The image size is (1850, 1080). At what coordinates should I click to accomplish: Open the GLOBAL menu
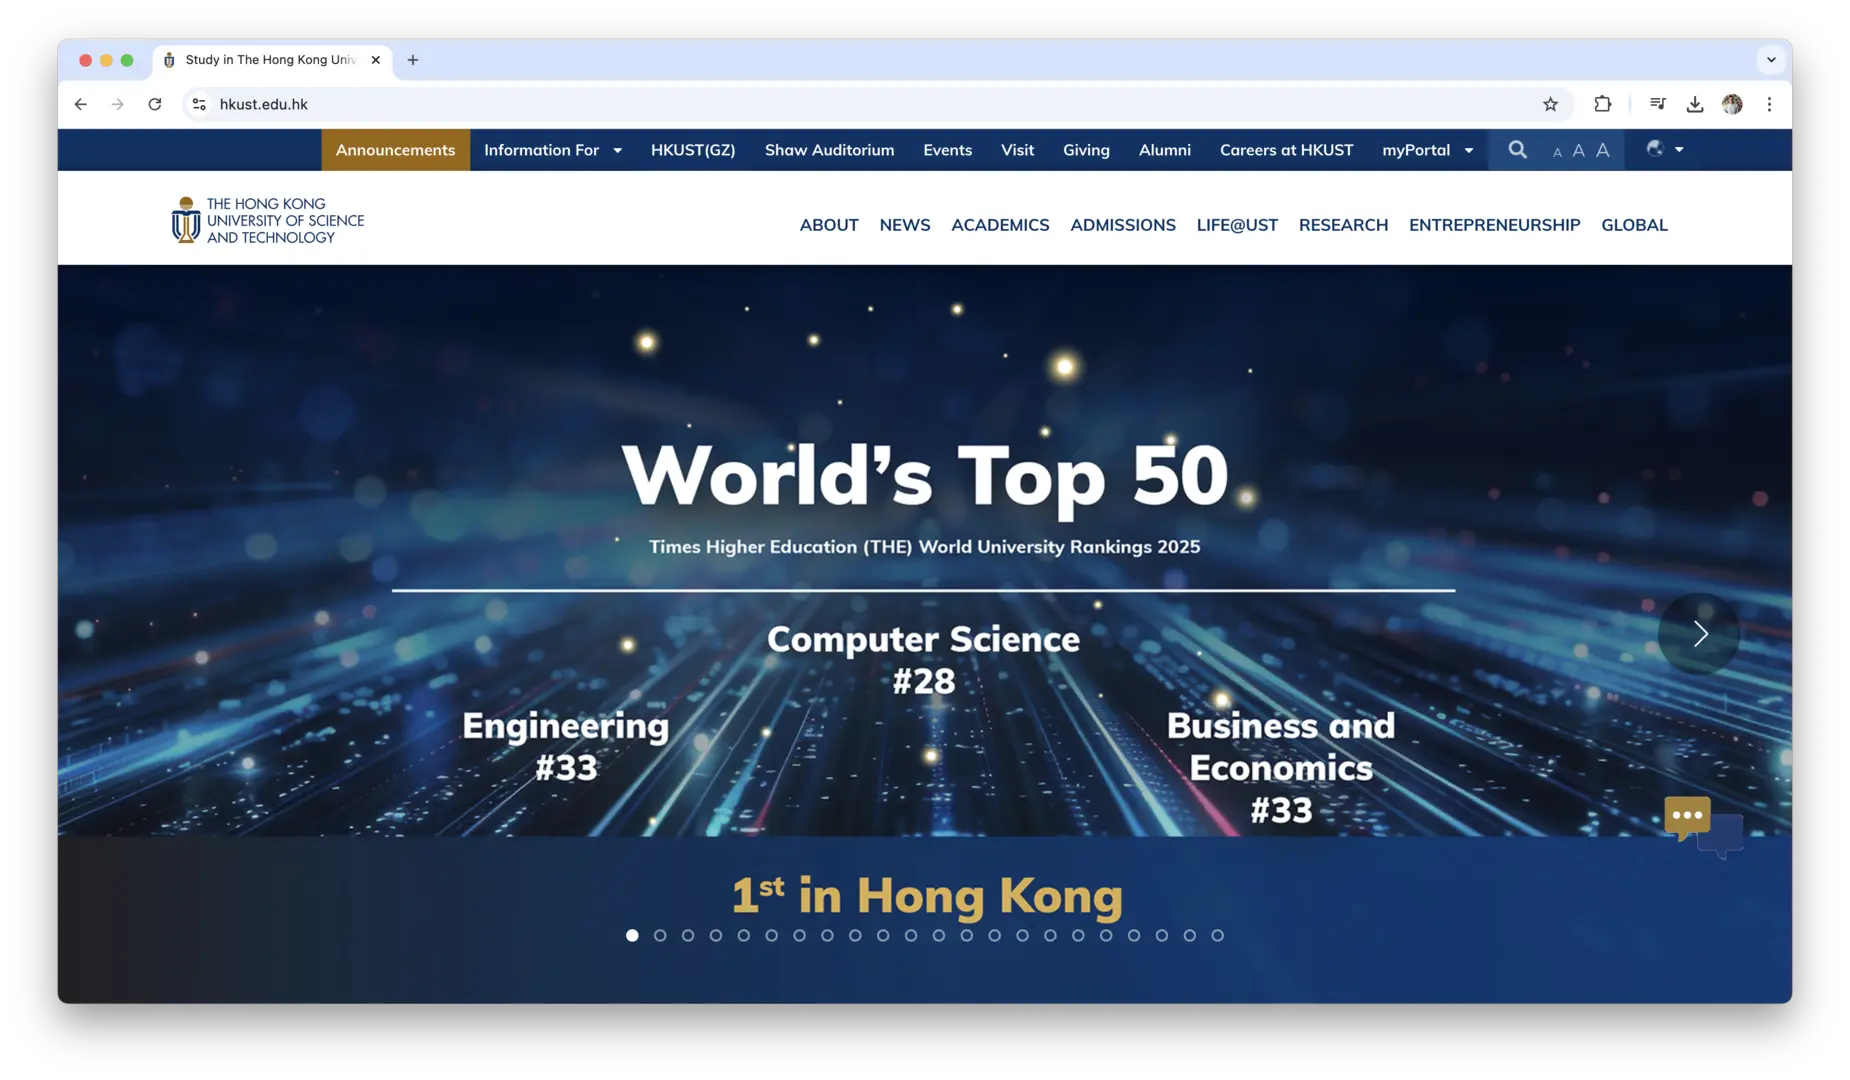[1634, 225]
